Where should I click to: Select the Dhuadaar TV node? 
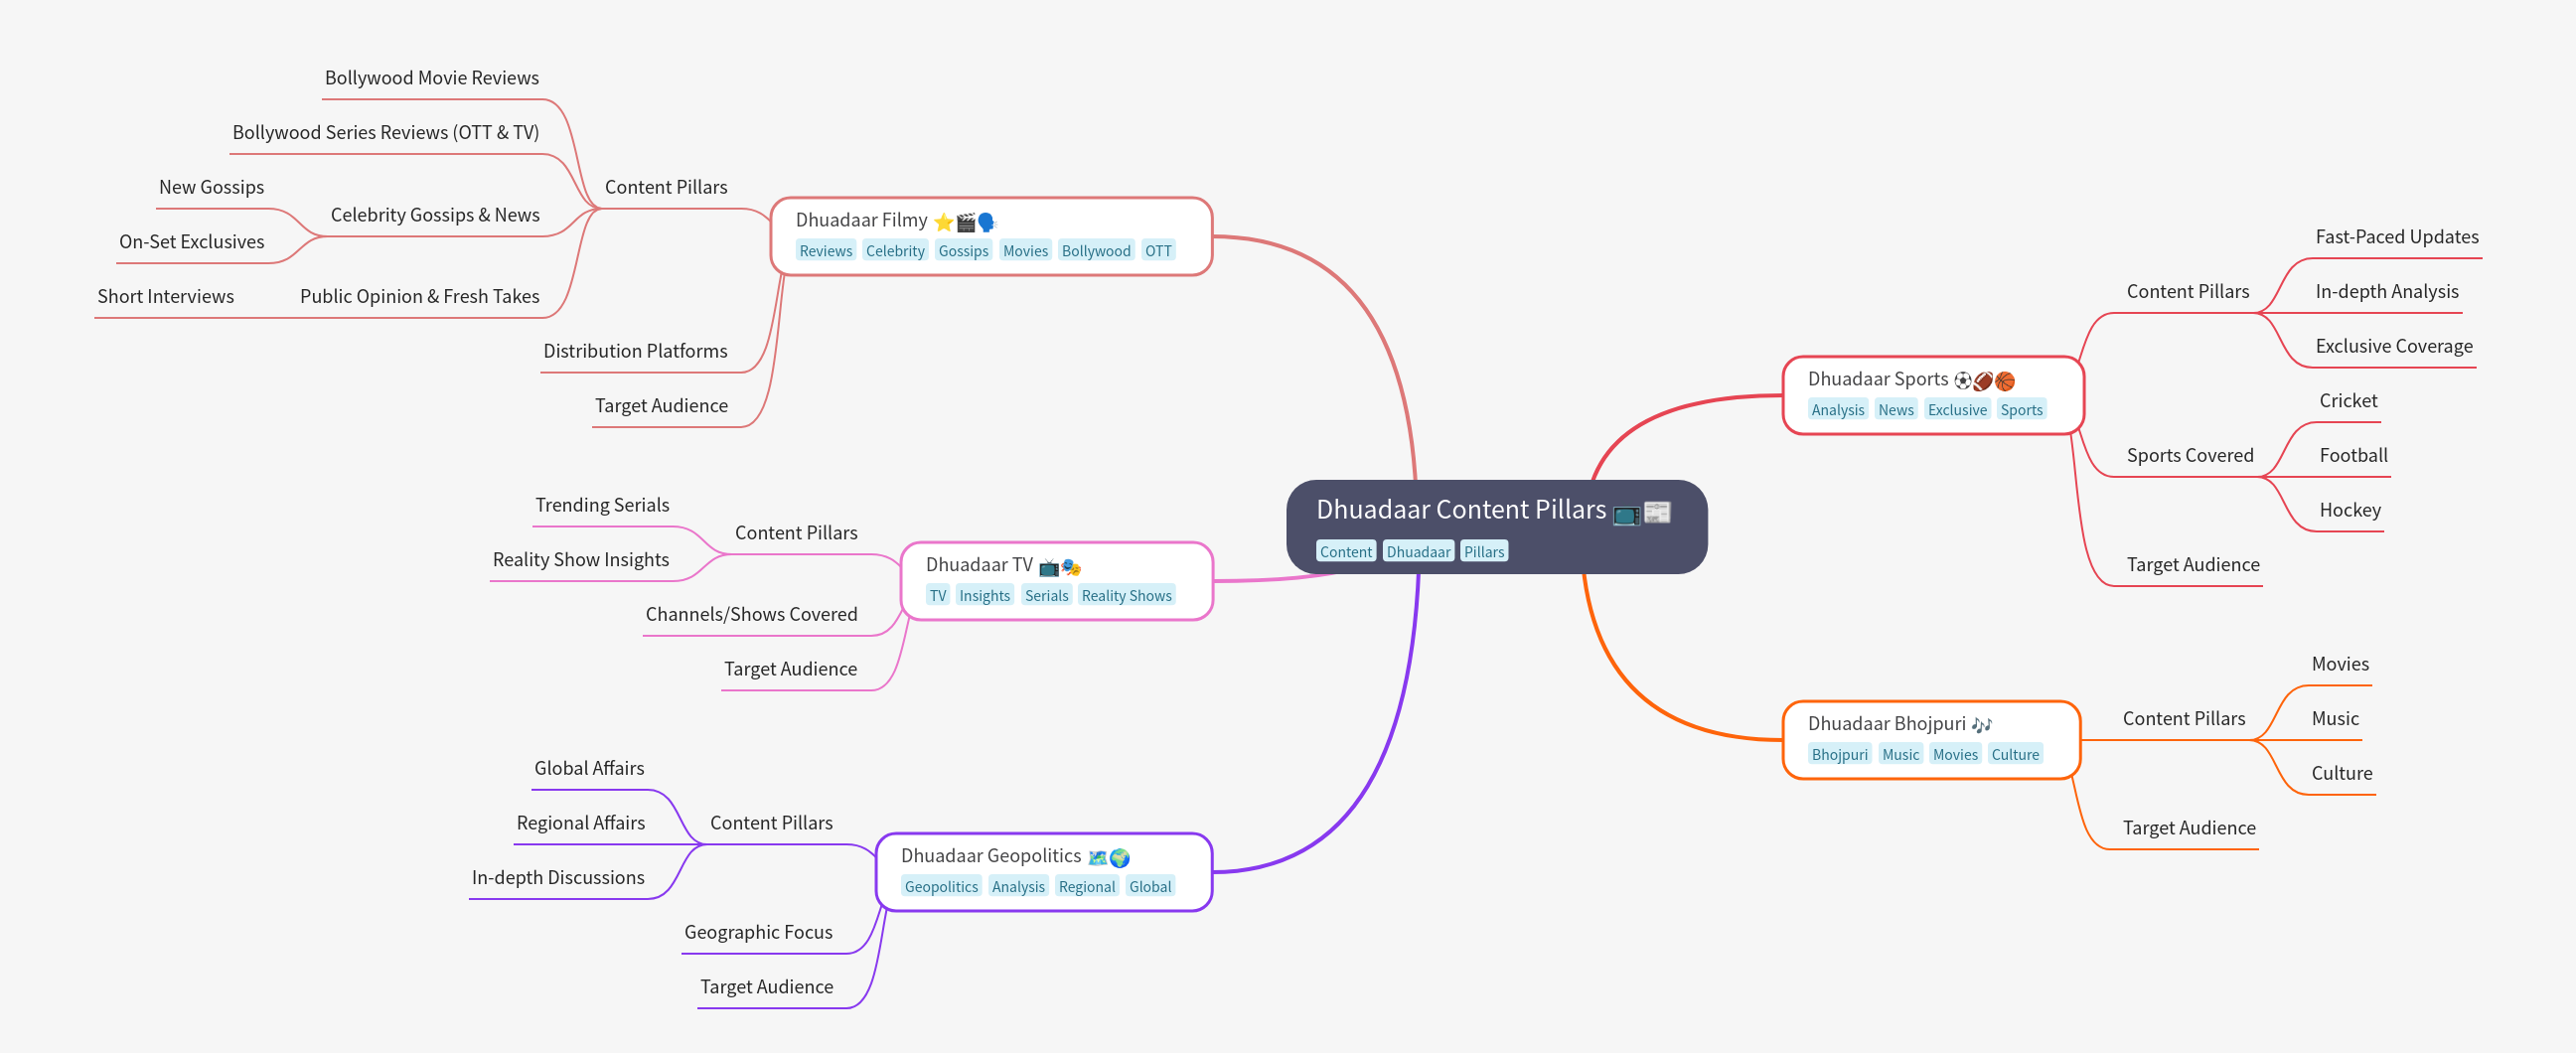(1056, 581)
